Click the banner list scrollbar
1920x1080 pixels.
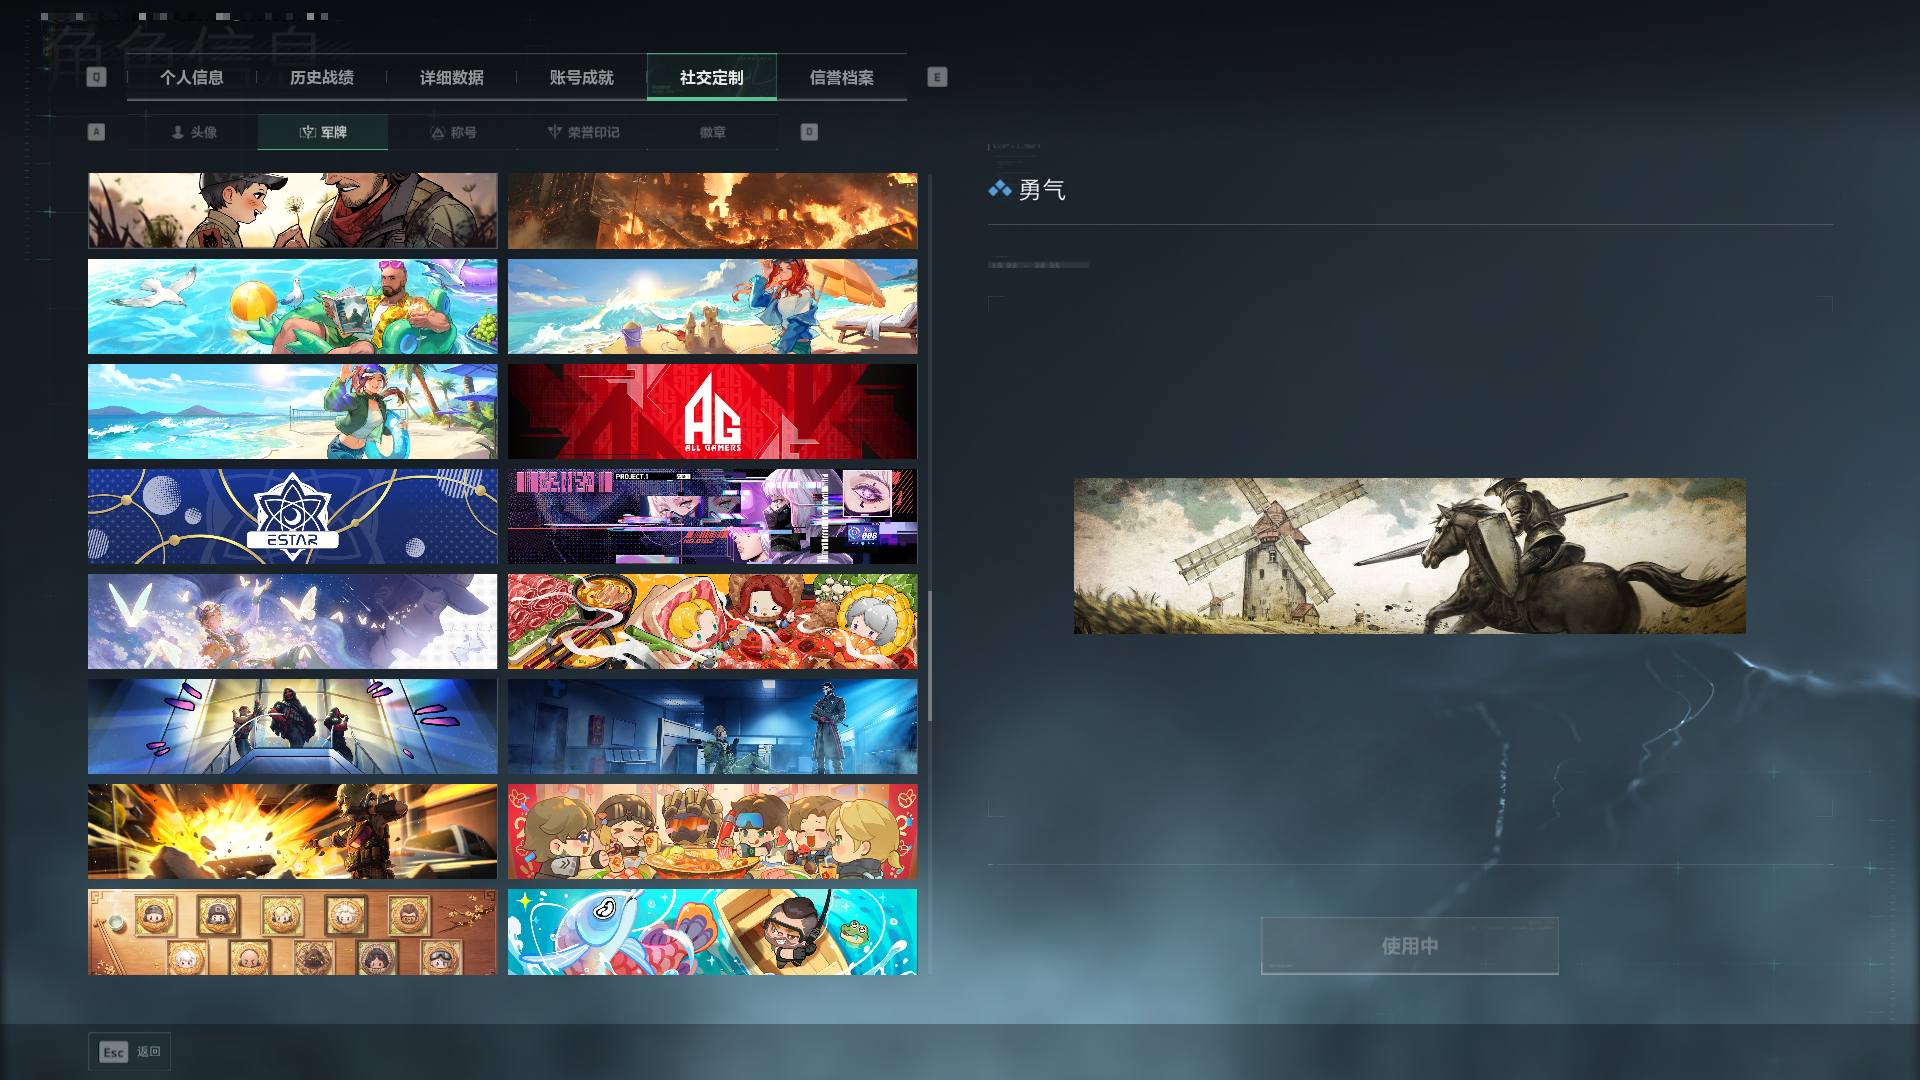tap(930, 655)
